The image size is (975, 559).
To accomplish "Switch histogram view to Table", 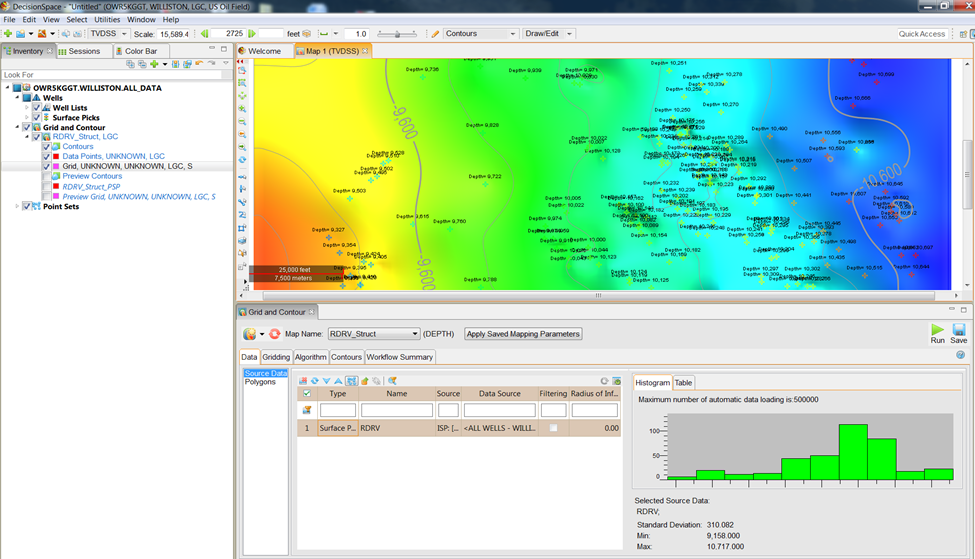I will coord(683,383).
